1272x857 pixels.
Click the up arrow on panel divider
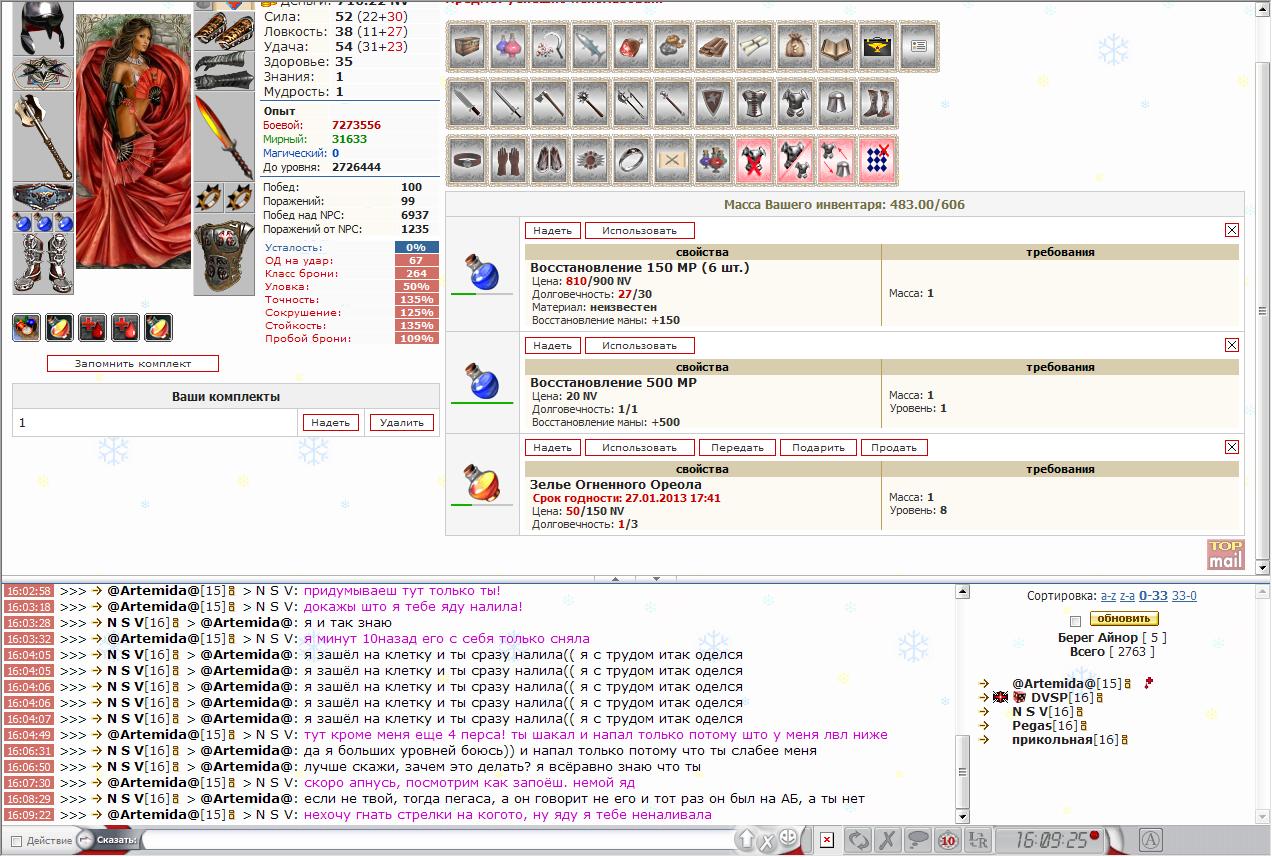pyautogui.click(x=615, y=579)
